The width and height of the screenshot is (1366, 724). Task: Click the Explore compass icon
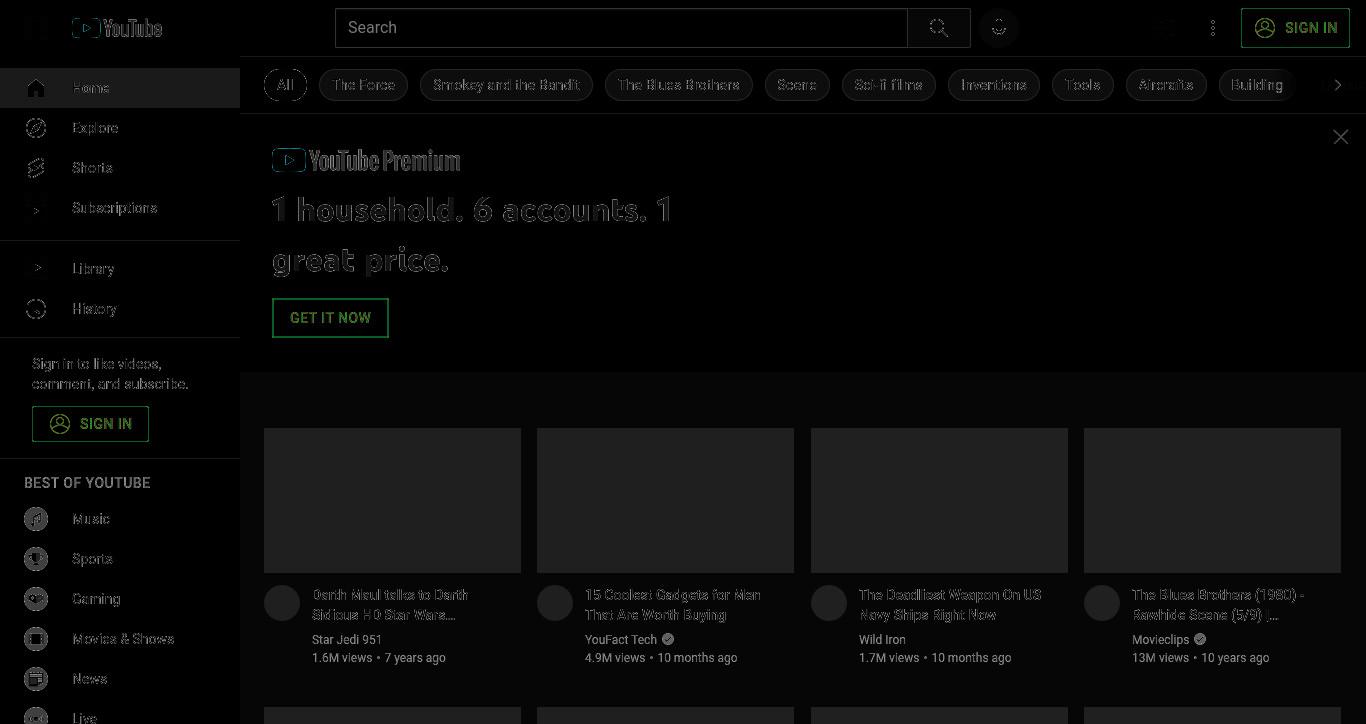click(x=36, y=128)
